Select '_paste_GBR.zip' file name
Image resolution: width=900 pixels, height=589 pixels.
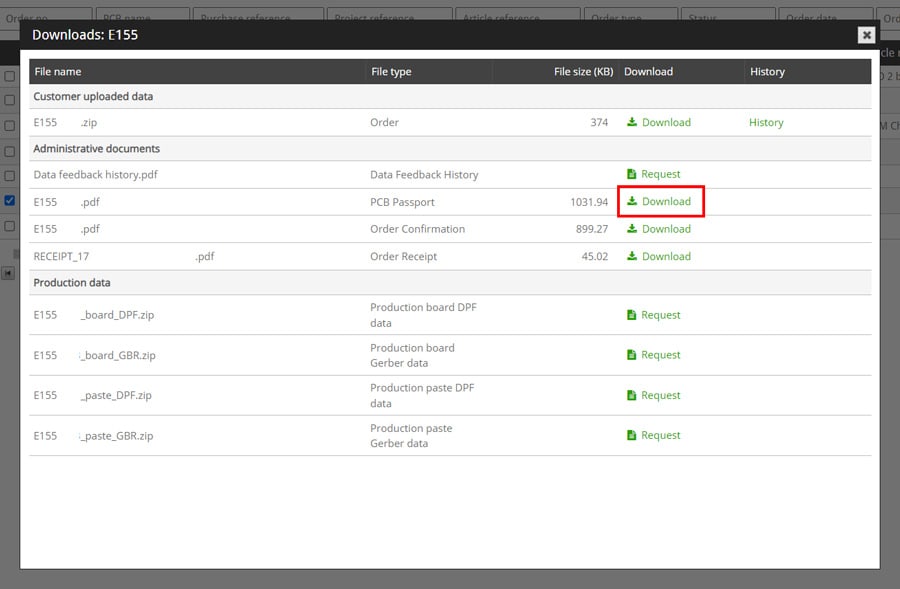[117, 436]
